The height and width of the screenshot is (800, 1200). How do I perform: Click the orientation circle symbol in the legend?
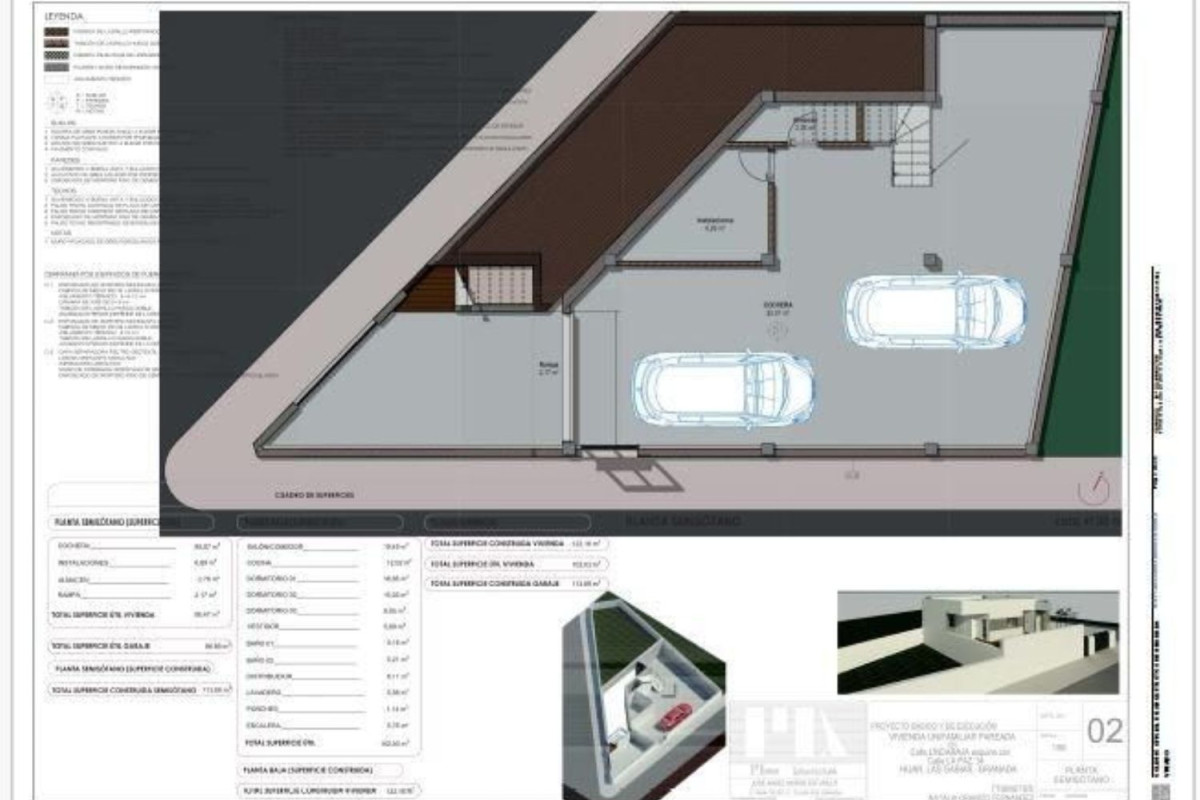click(60, 101)
